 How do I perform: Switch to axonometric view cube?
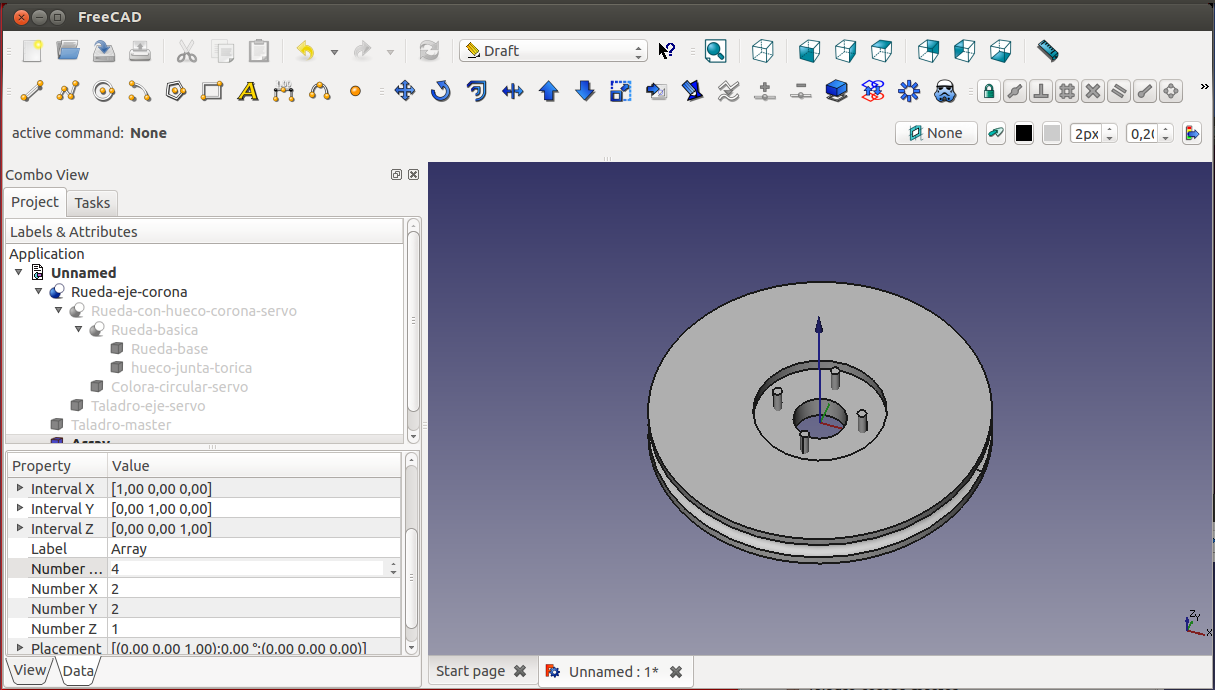coord(763,51)
